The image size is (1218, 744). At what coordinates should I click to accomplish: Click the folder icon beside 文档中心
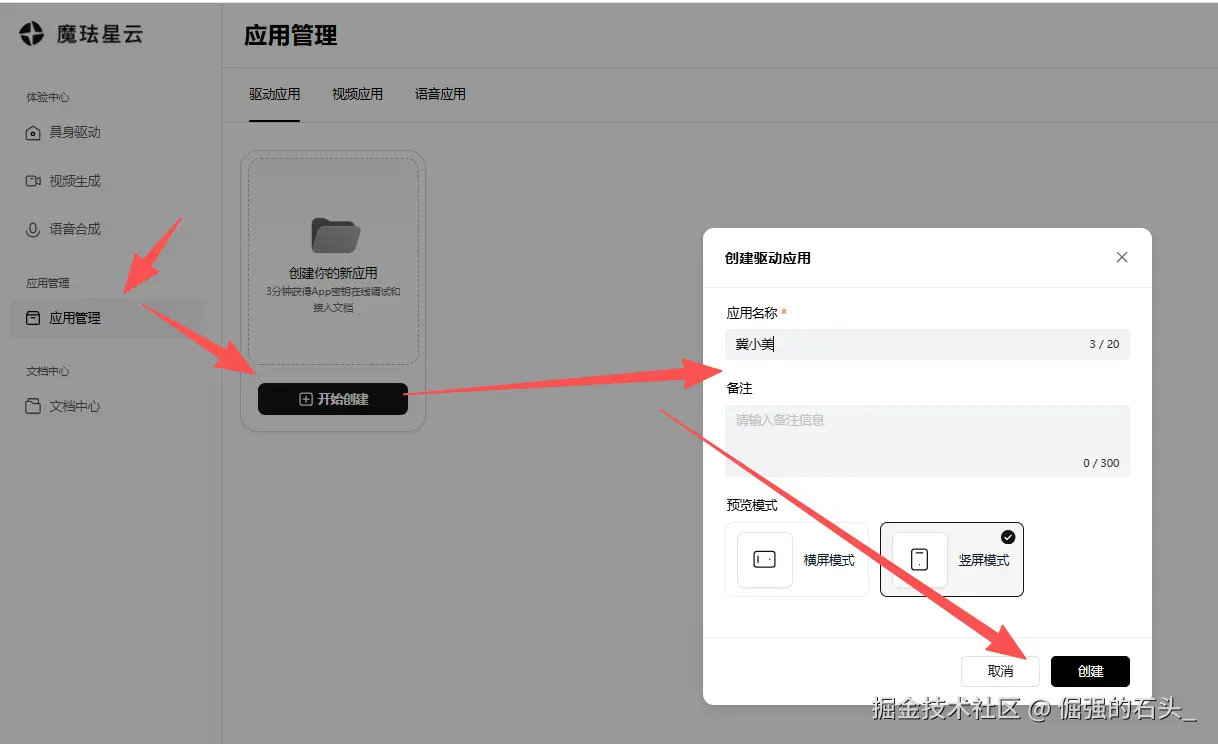32,406
